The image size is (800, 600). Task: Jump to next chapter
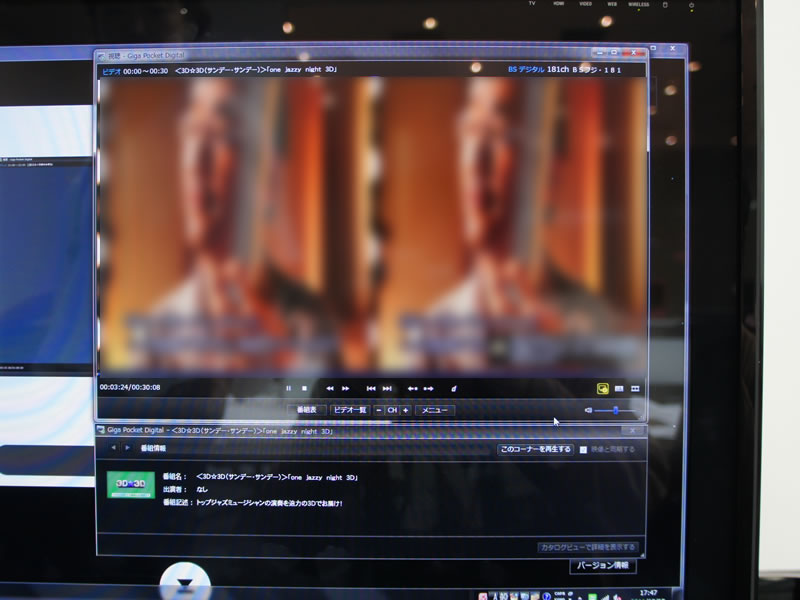(x=387, y=389)
